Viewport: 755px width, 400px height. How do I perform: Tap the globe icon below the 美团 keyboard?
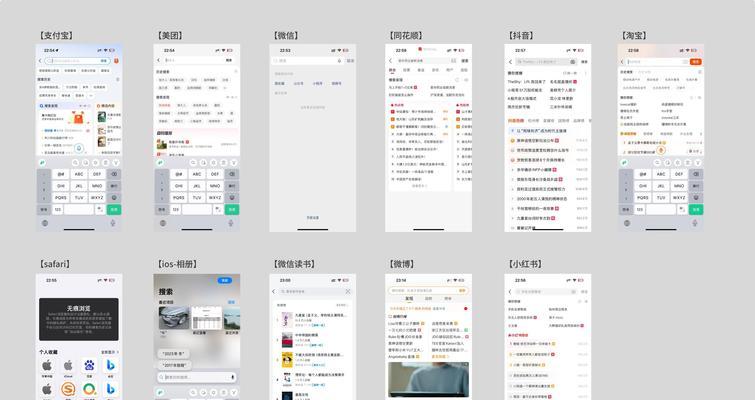click(x=163, y=223)
